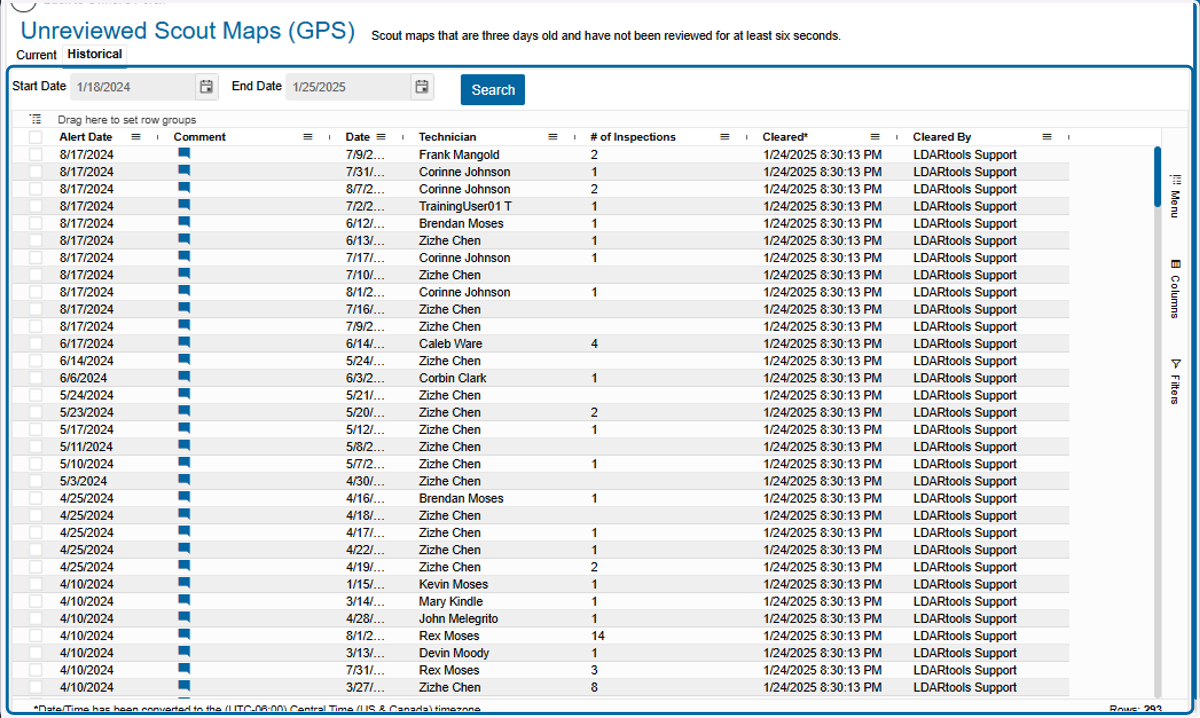Open comment icon in Mary Kindle row

click(x=184, y=600)
